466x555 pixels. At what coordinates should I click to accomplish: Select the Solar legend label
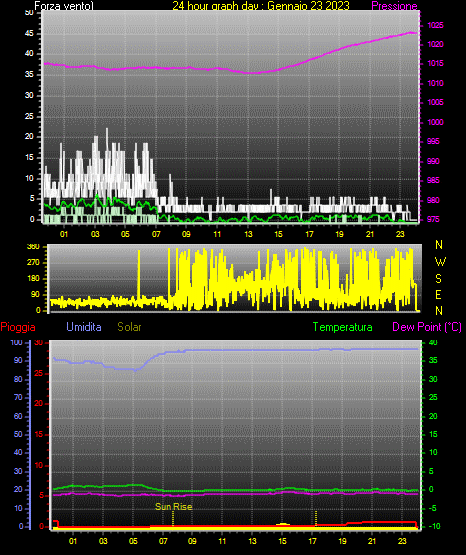click(129, 327)
